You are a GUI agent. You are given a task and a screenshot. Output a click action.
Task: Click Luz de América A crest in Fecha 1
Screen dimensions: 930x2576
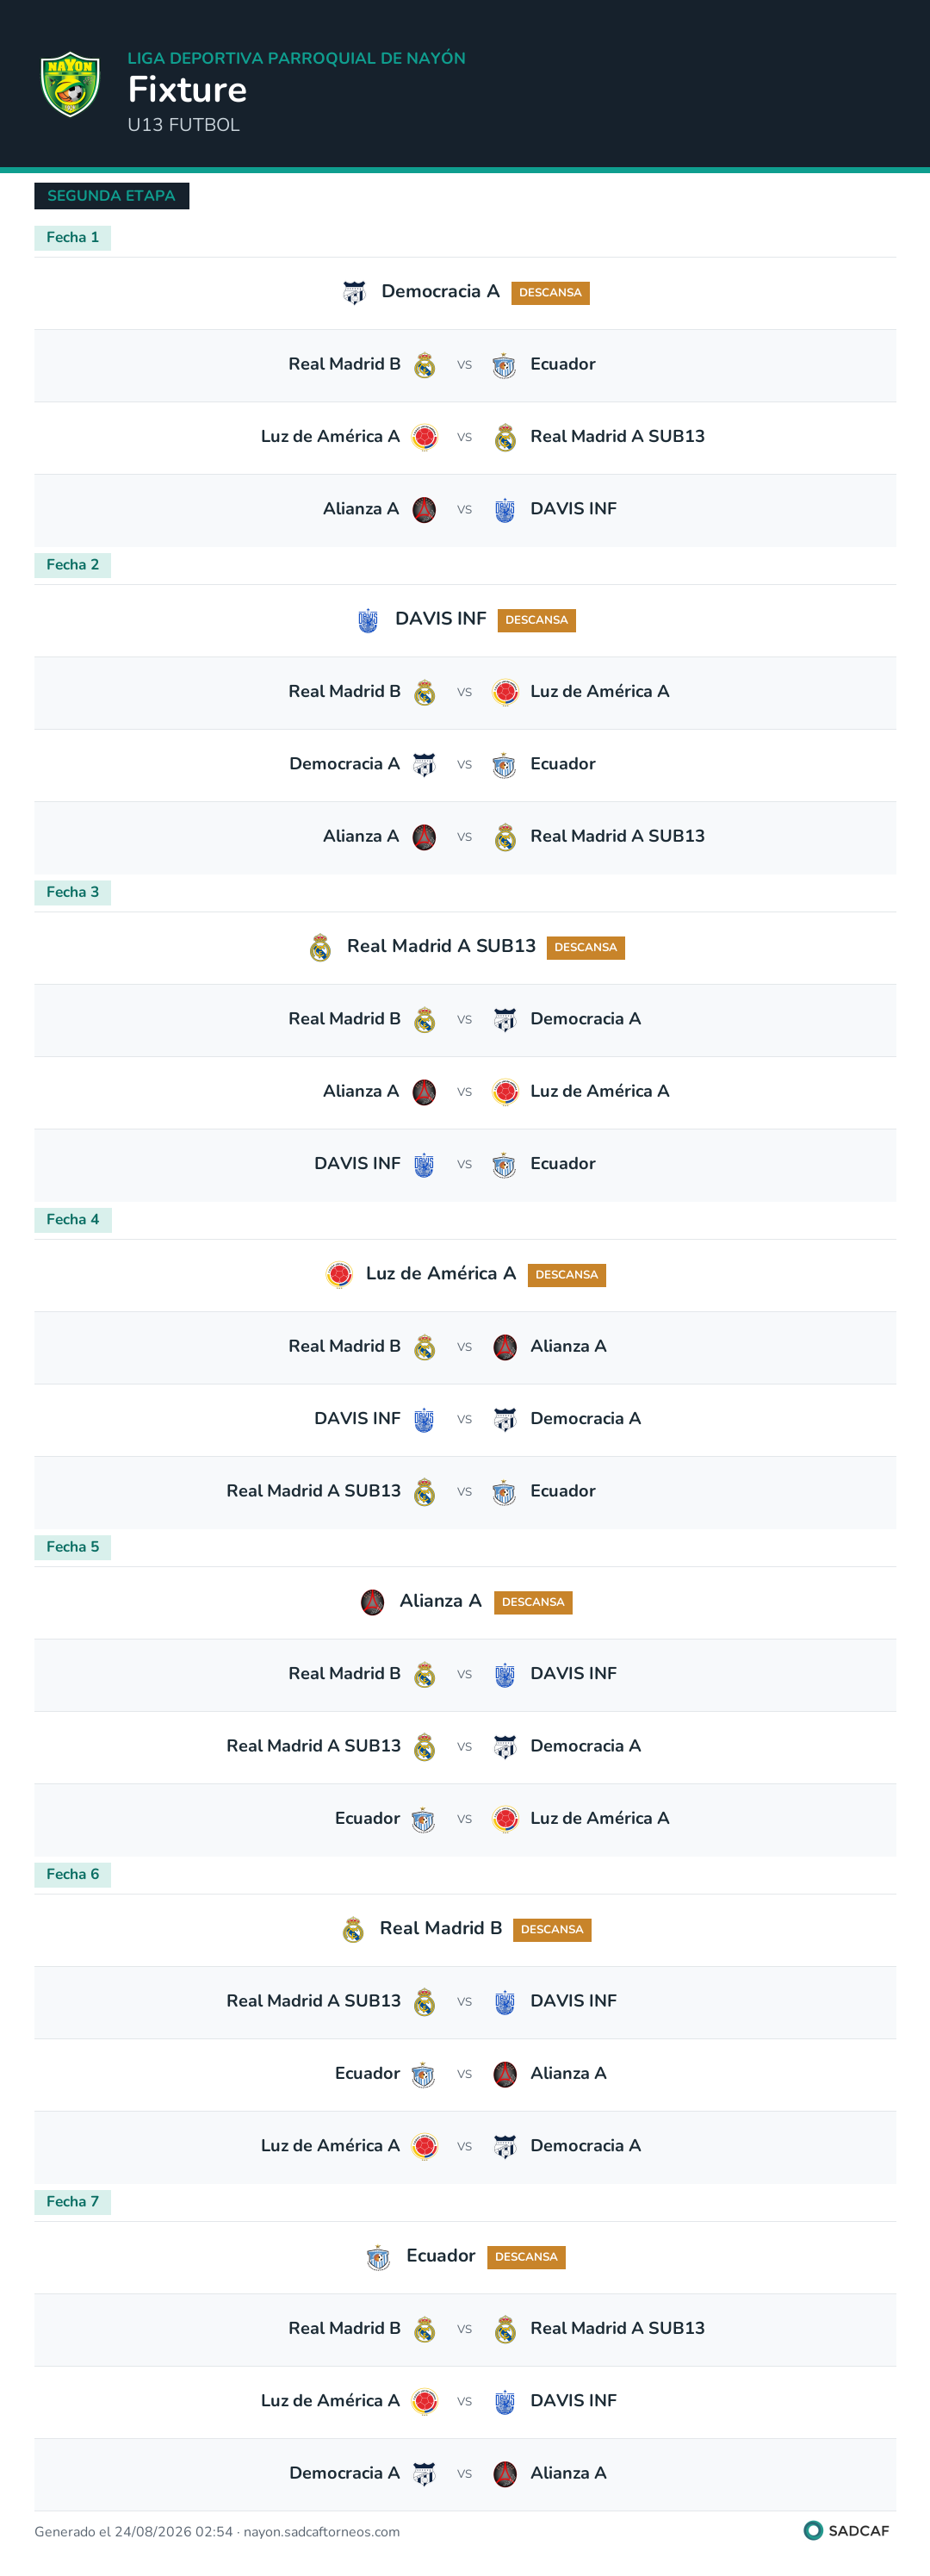click(425, 437)
